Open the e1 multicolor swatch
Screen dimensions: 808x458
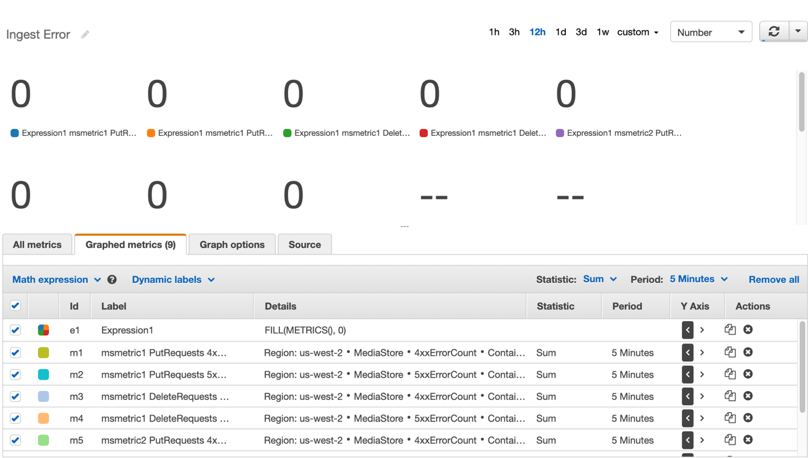pyautogui.click(x=43, y=330)
